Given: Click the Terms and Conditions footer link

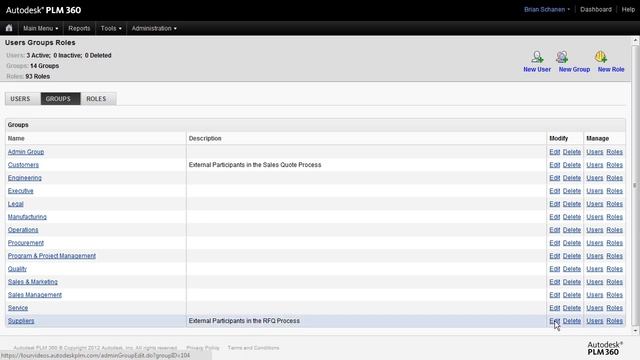Looking at the screenshot, I should pos(253,348).
